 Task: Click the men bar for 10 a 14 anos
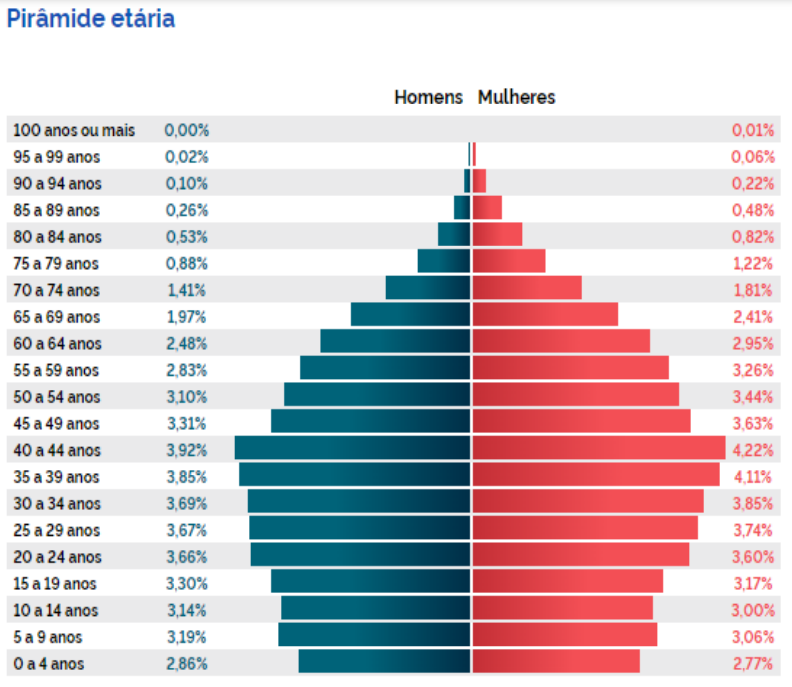click(376, 608)
